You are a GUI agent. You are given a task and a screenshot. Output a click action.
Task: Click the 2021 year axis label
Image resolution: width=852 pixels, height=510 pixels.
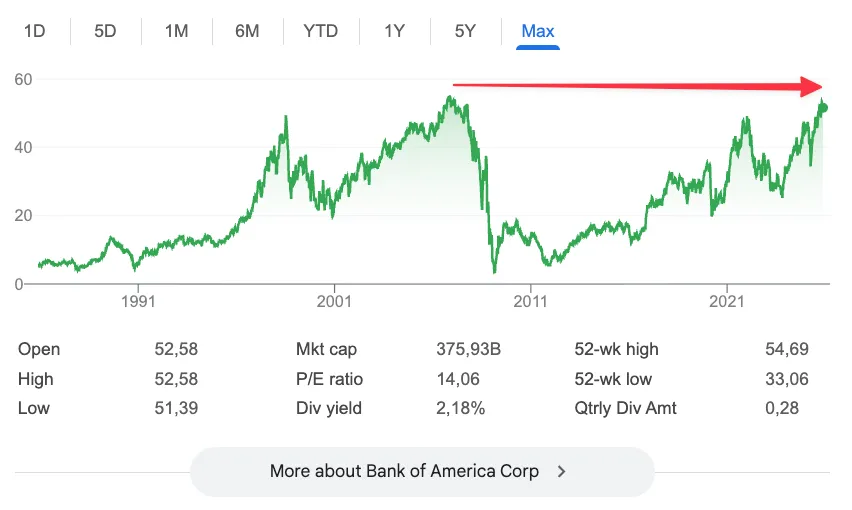(x=727, y=300)
